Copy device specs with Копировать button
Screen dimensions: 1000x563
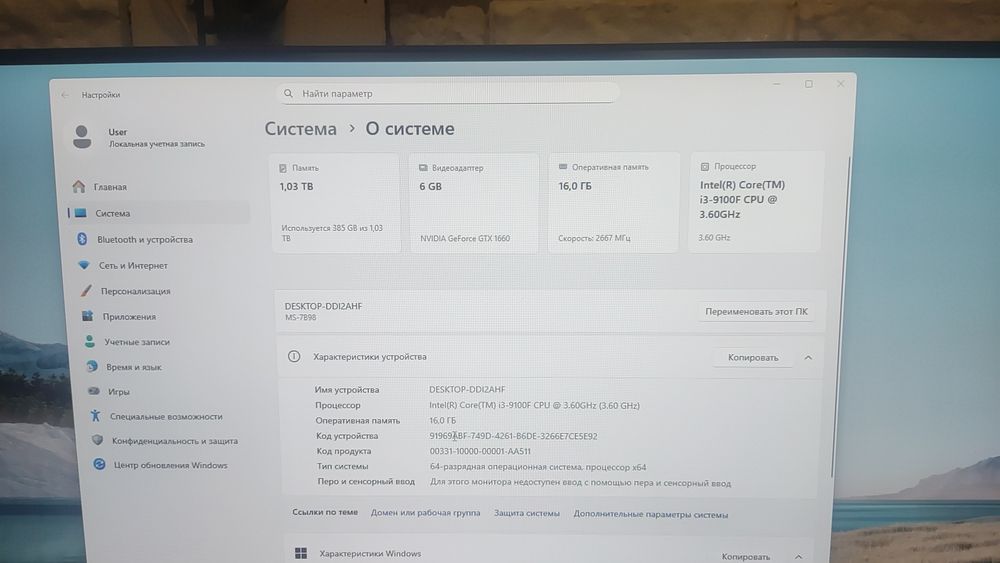coord(753,358)
